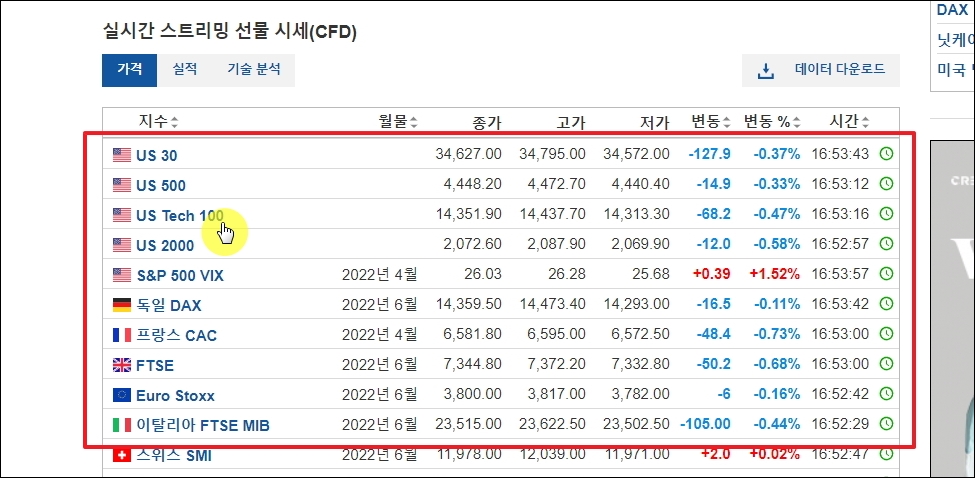Click the advertisement banner on the right
This screenshot has width=975, height=478.
952,309
